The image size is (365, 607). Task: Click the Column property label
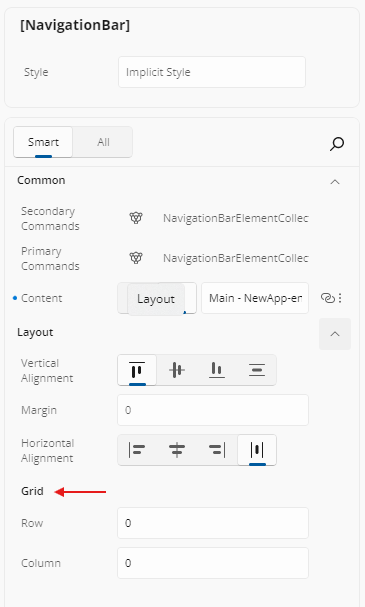tap(41, 563)
